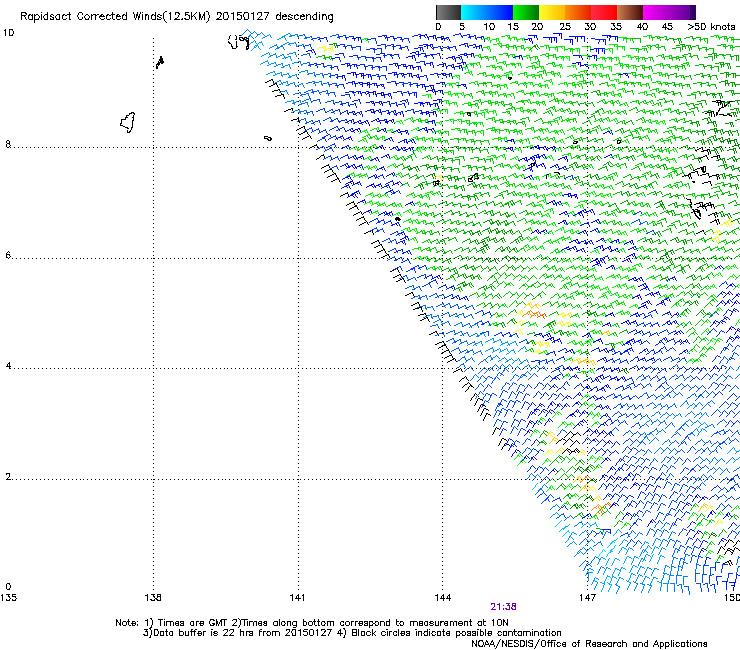Select the cyan-to-blue 5-15 knots legend gradient
Viewport: 740px width, 650px height.
click(x=487, y=12)
